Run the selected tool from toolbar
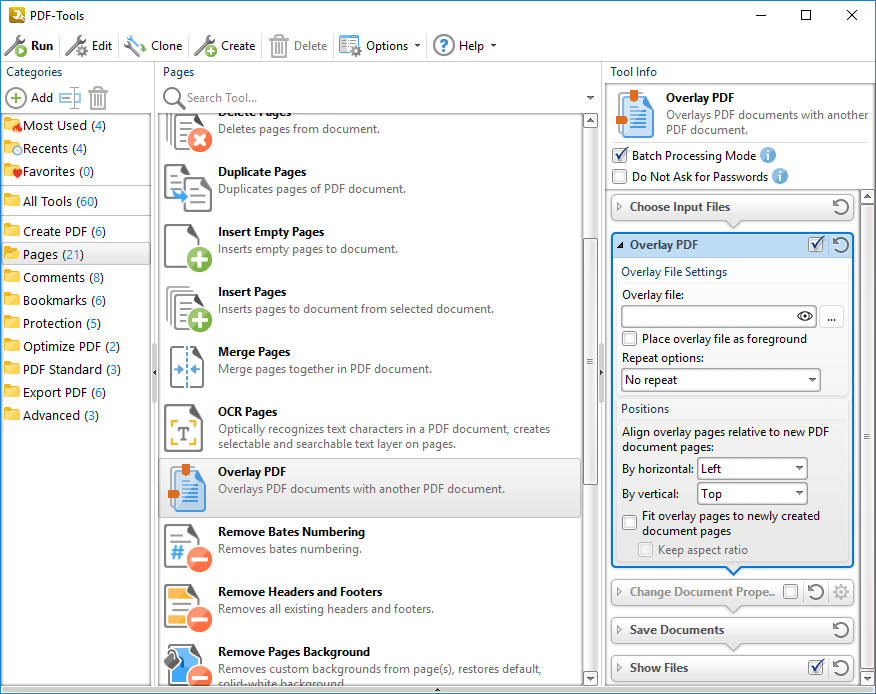 coord(29,46)
